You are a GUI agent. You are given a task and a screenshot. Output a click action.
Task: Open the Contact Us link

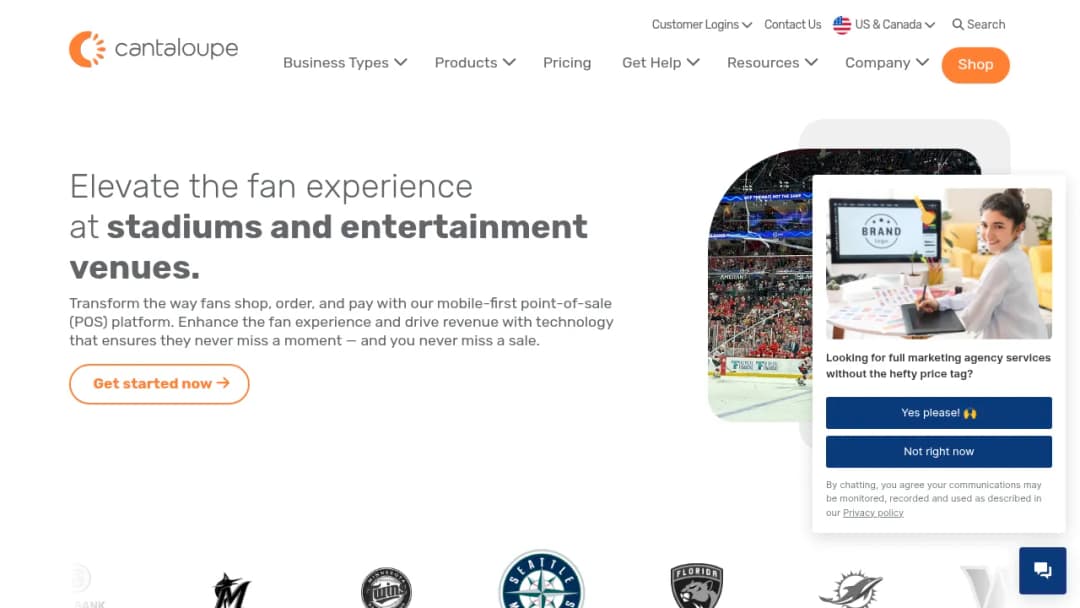coord(792,25)
